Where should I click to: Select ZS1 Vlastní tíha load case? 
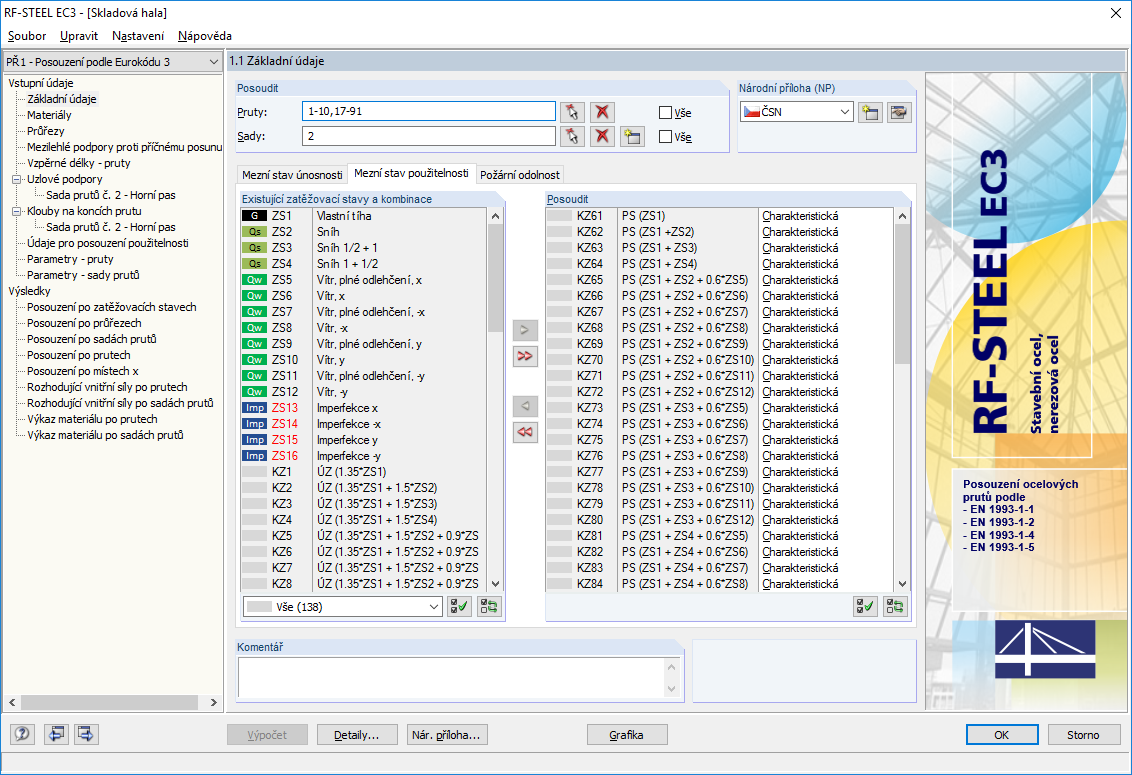click(x=364, y=216)
